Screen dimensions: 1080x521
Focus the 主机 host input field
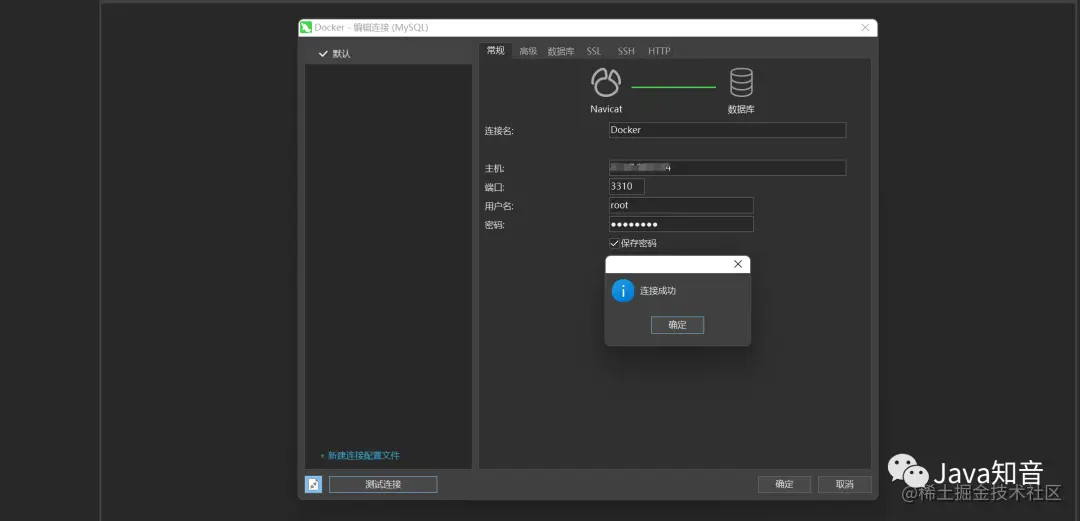727,167
